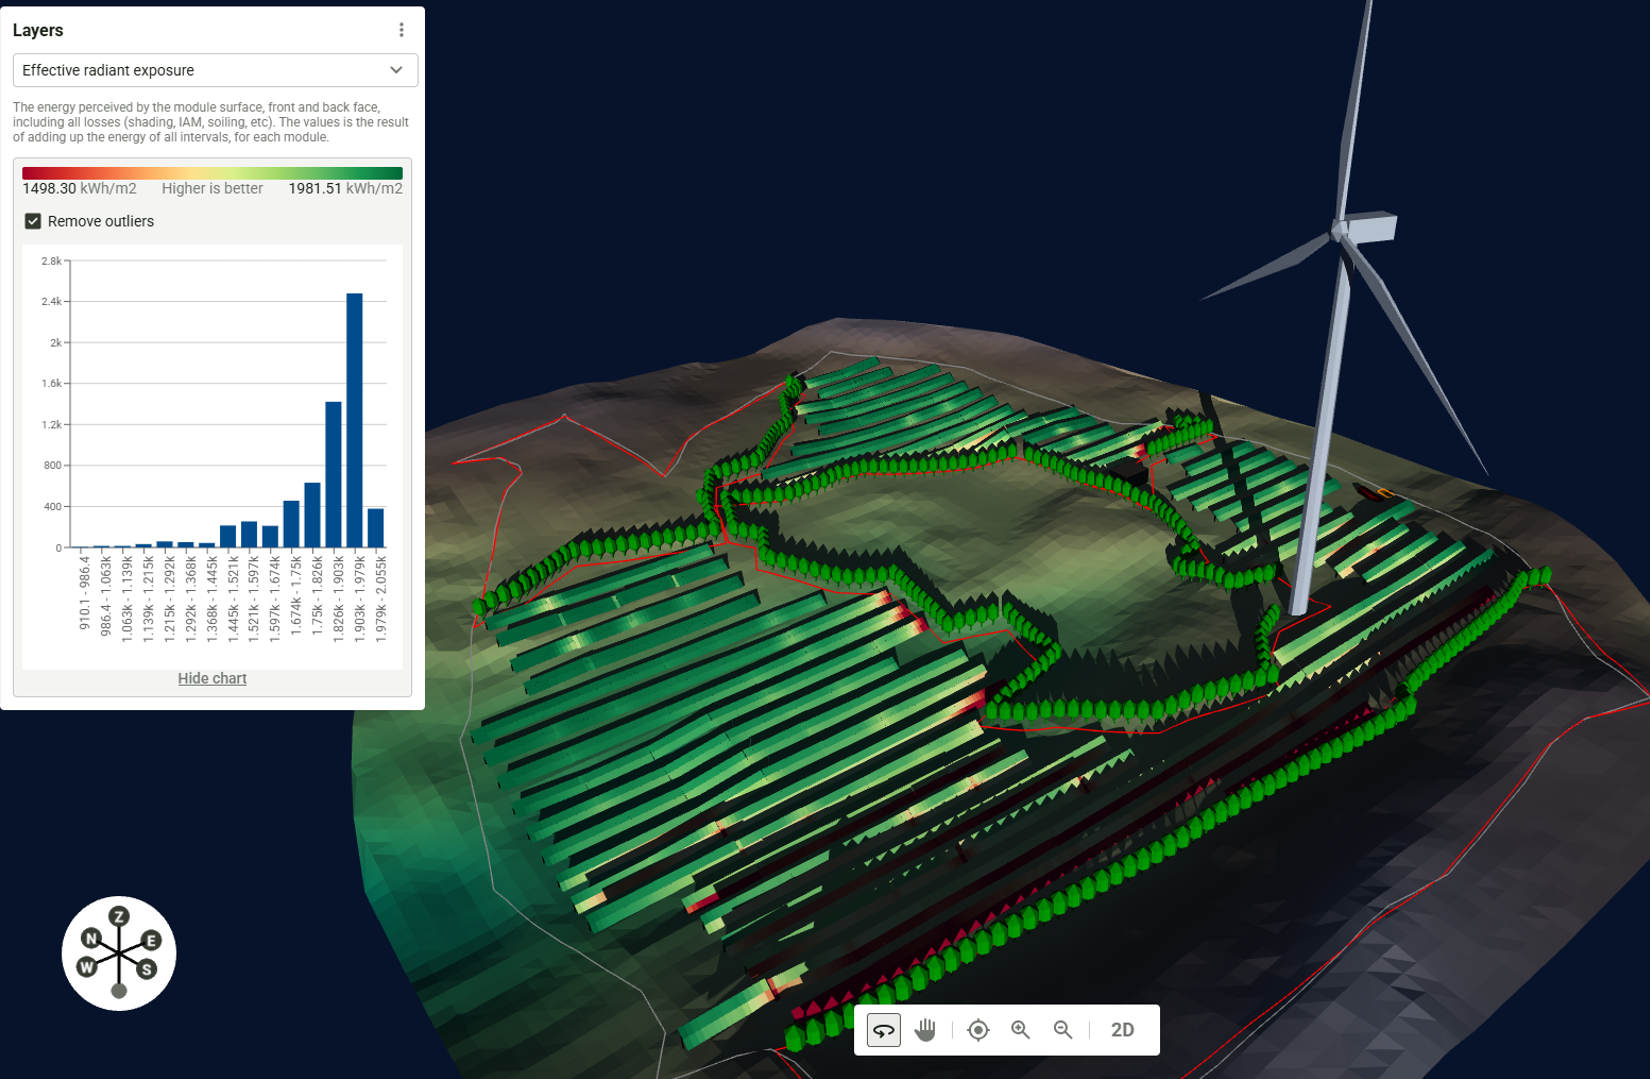This screenshot has height=1079, width=1650.
Task: Expand layer selector chevron arrow
Action: click(396, 70)
